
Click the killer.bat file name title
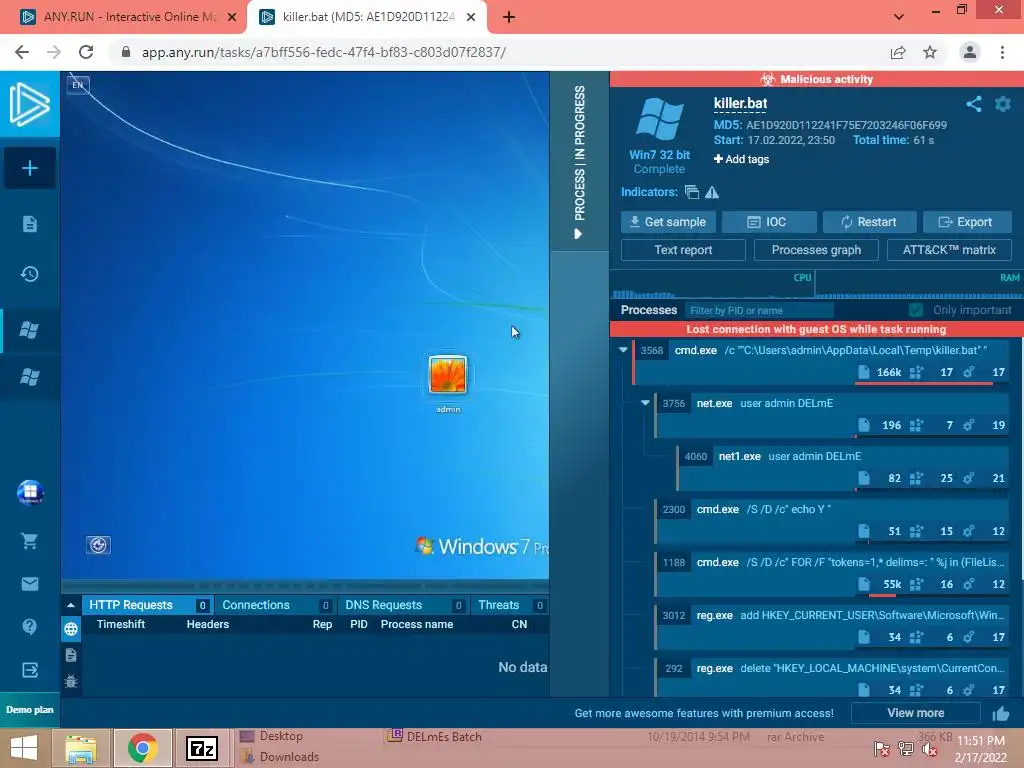740,103
